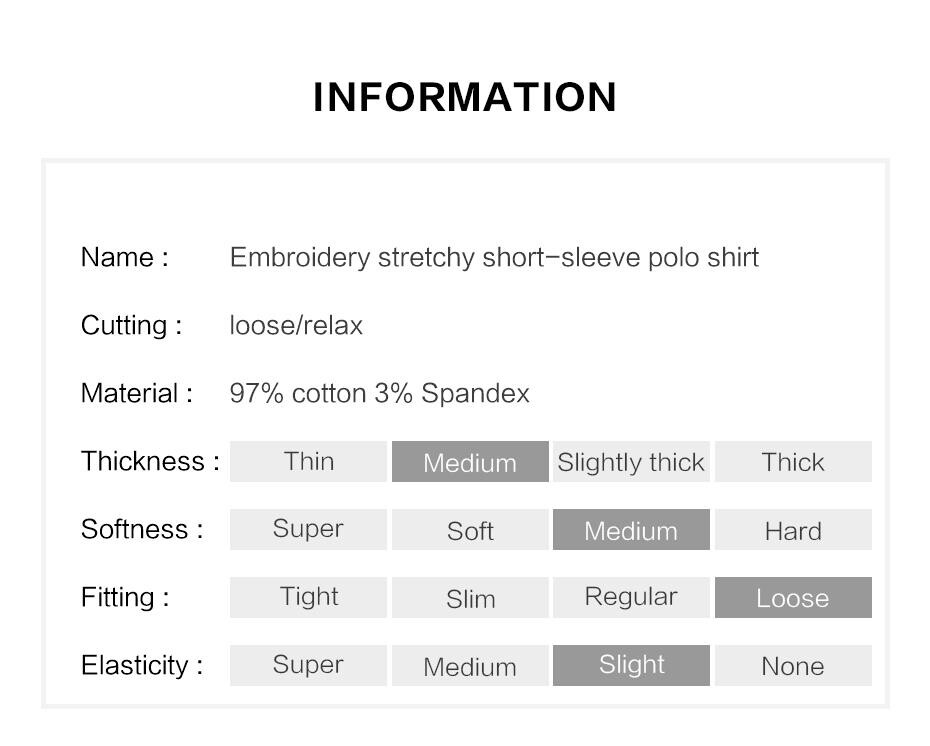Pick the Slim fitting option
The width and height of the screenshot is (930, 746).
(470, 597)
